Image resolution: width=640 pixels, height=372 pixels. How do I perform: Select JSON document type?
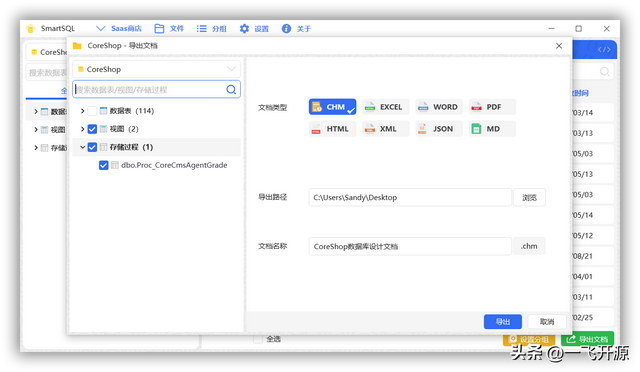coord(439,129)
